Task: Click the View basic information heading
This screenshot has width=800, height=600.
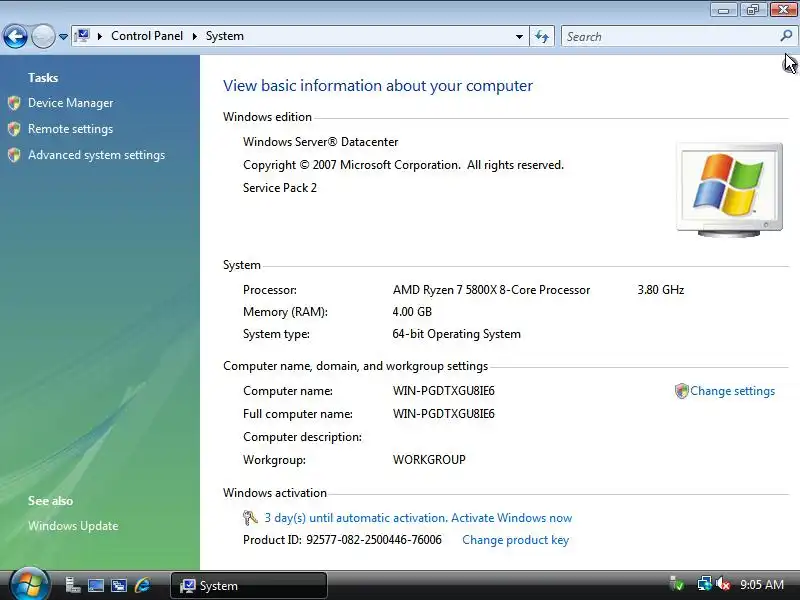Action: point(378,86)
